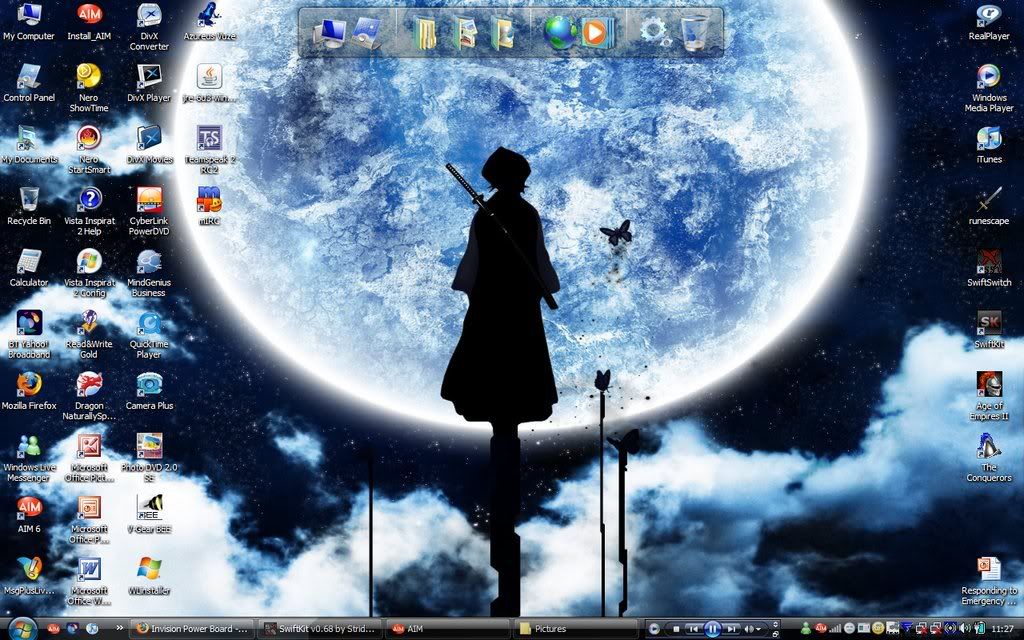
Task: Open the documents folder in dock
Action: tap(424, 33)
